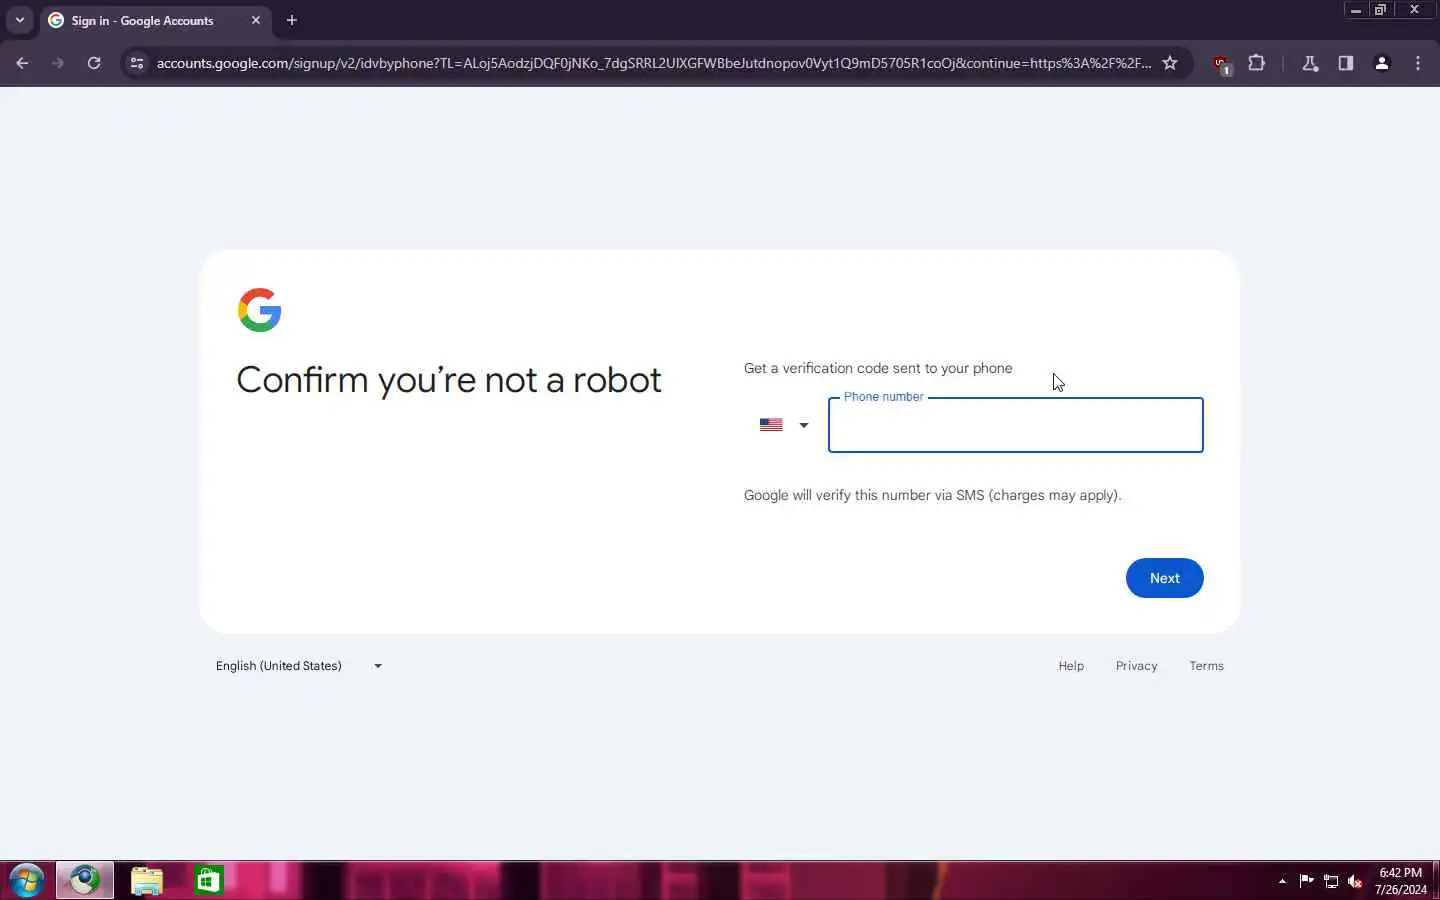This screenshot has height=900, width=1440.
Task: Bookmark this page with the star icon
Action: 1170,63
